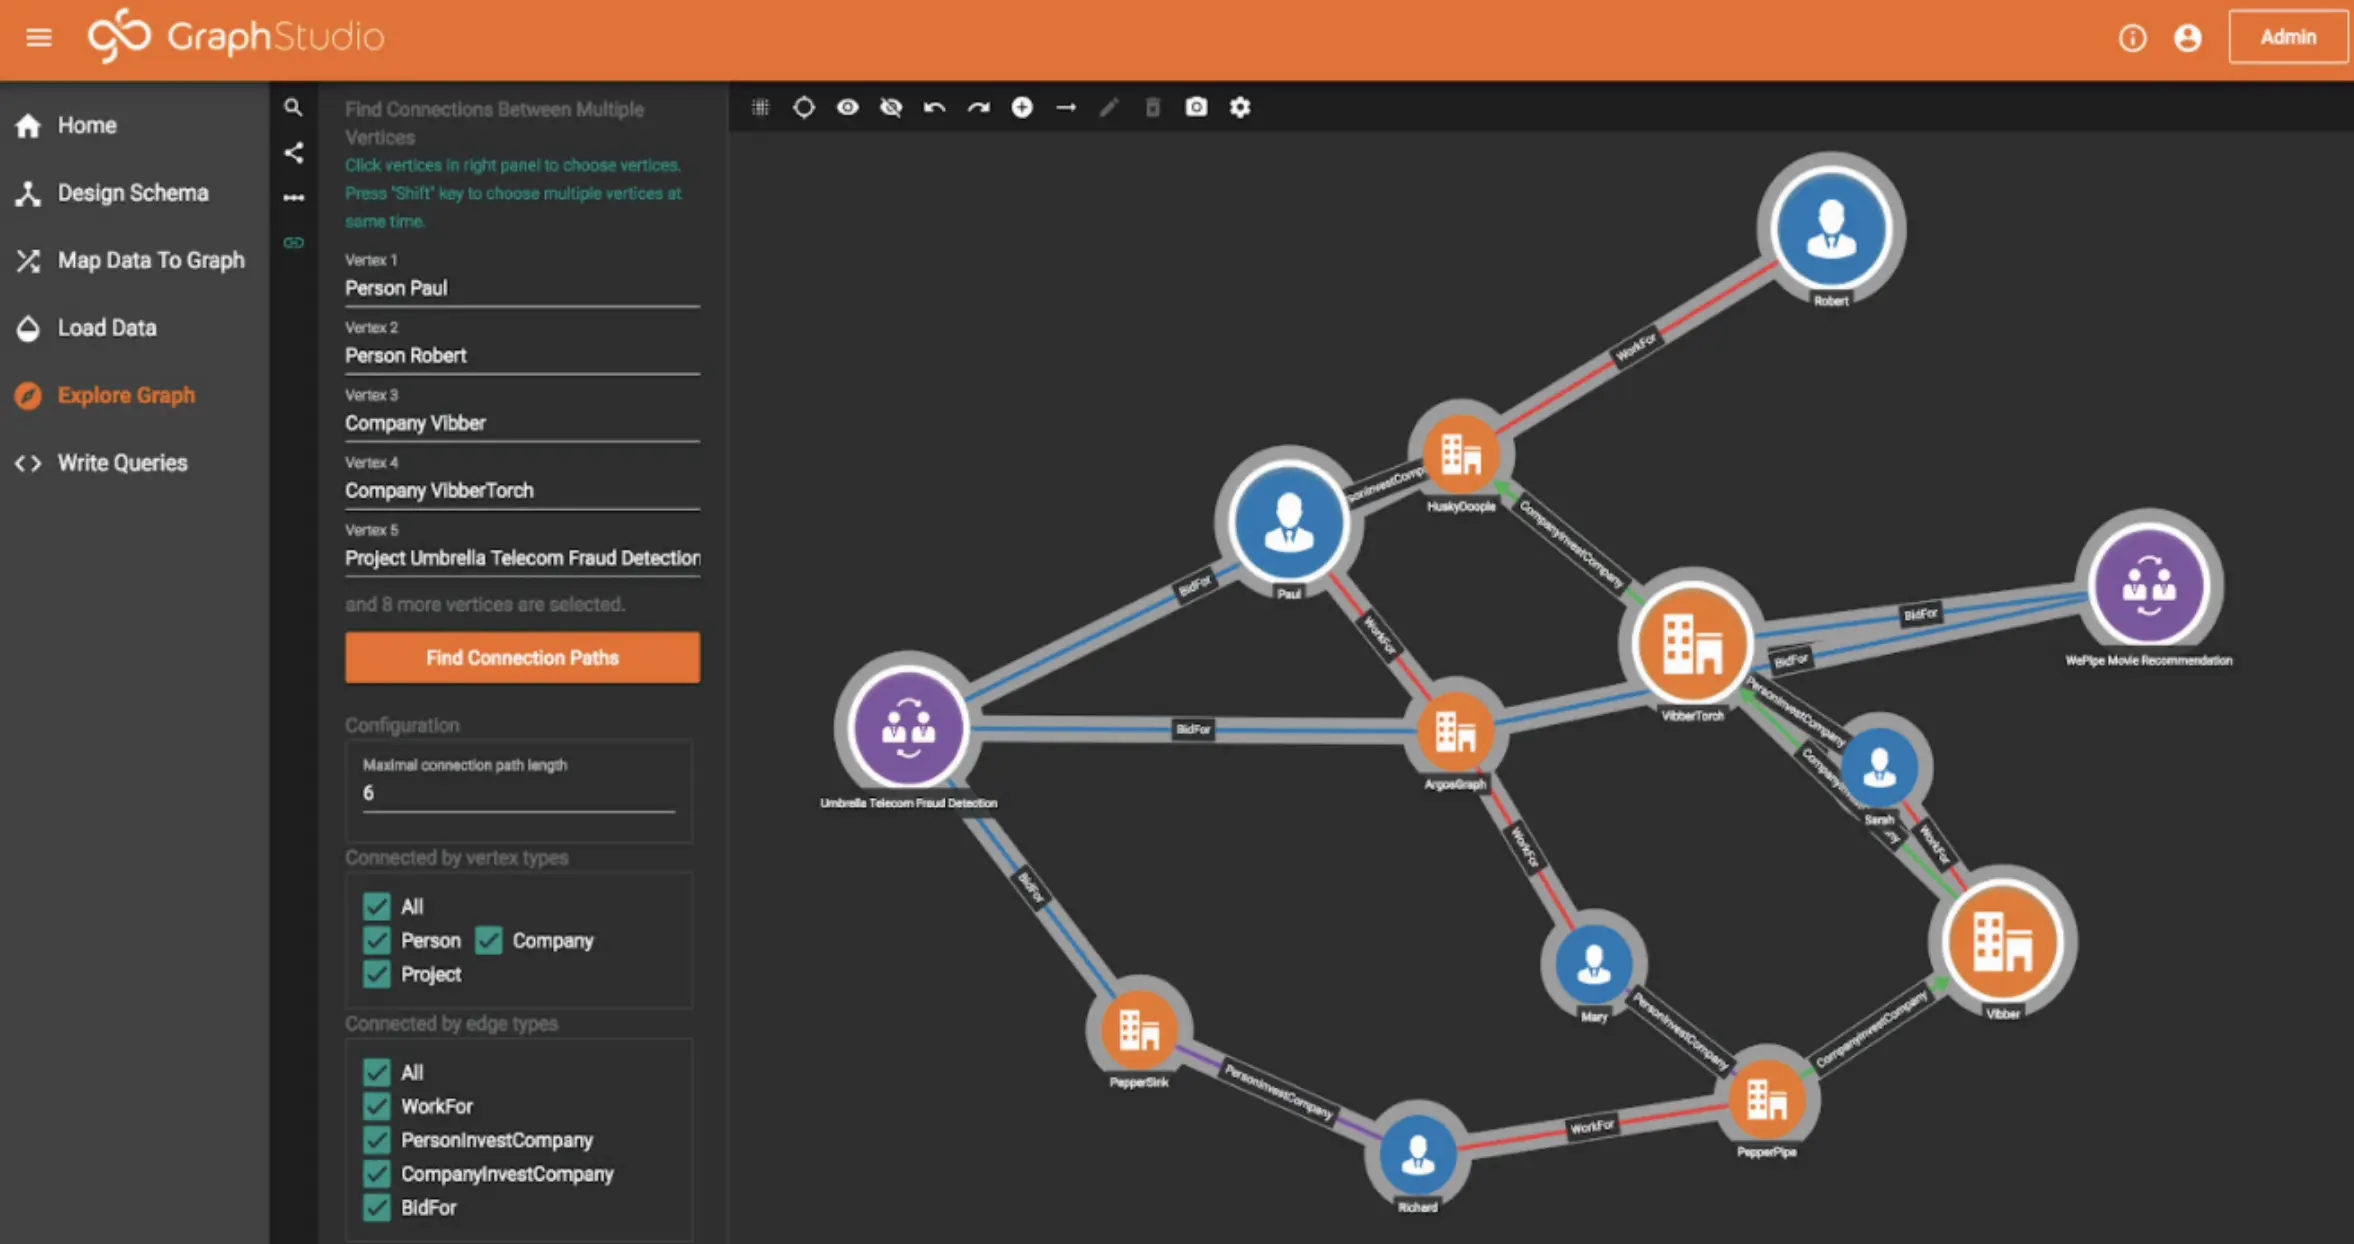The height and width of the screenshot is (1244, 2354).
Task: Click the screenshot camera icon
Action: pyautogui.click(x=1196, y=107)
